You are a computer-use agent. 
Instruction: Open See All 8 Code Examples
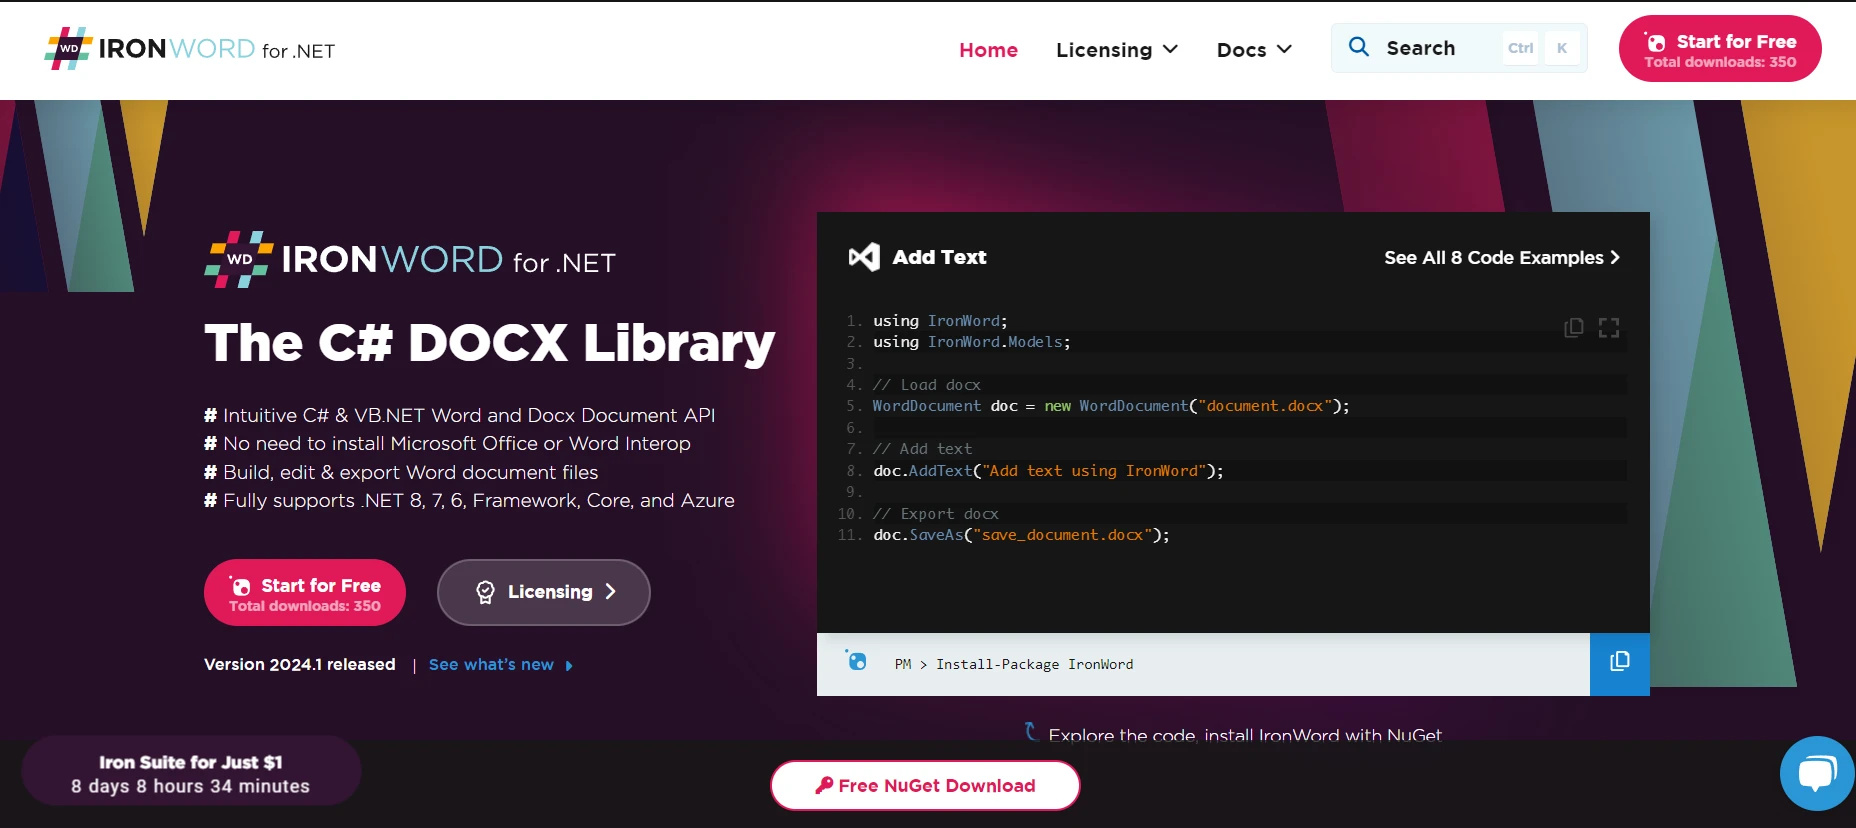tap(1500, 258)
